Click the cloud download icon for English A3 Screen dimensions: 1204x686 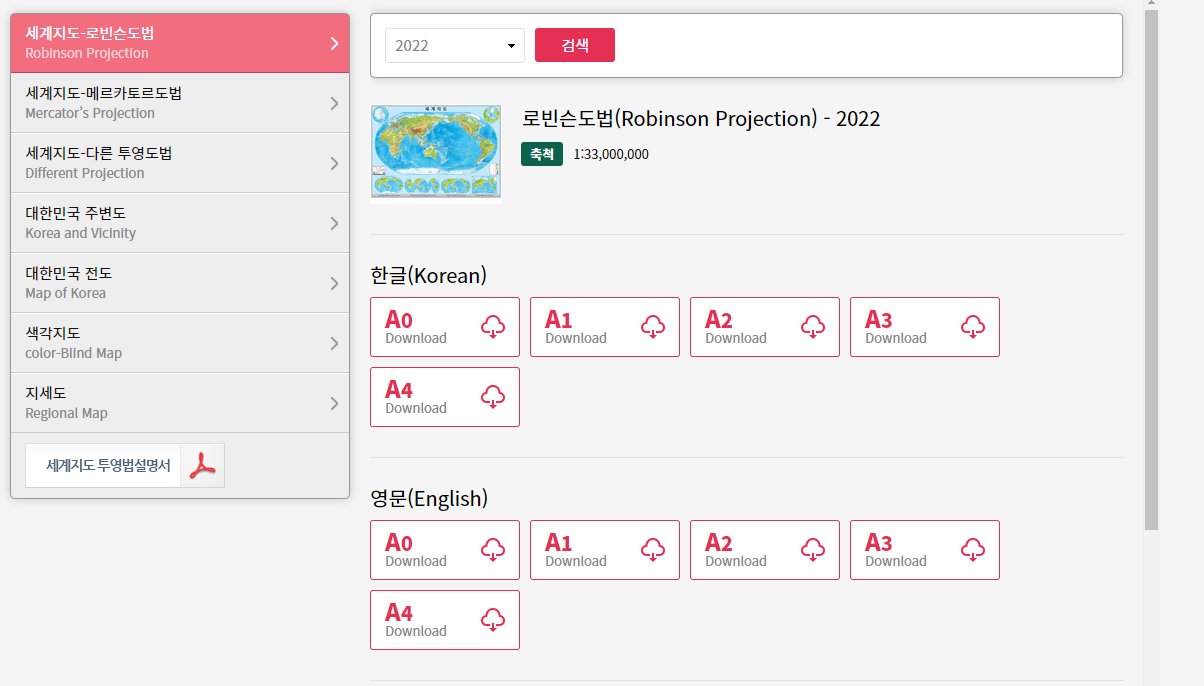pyautogui.click(x=973, y=550)
